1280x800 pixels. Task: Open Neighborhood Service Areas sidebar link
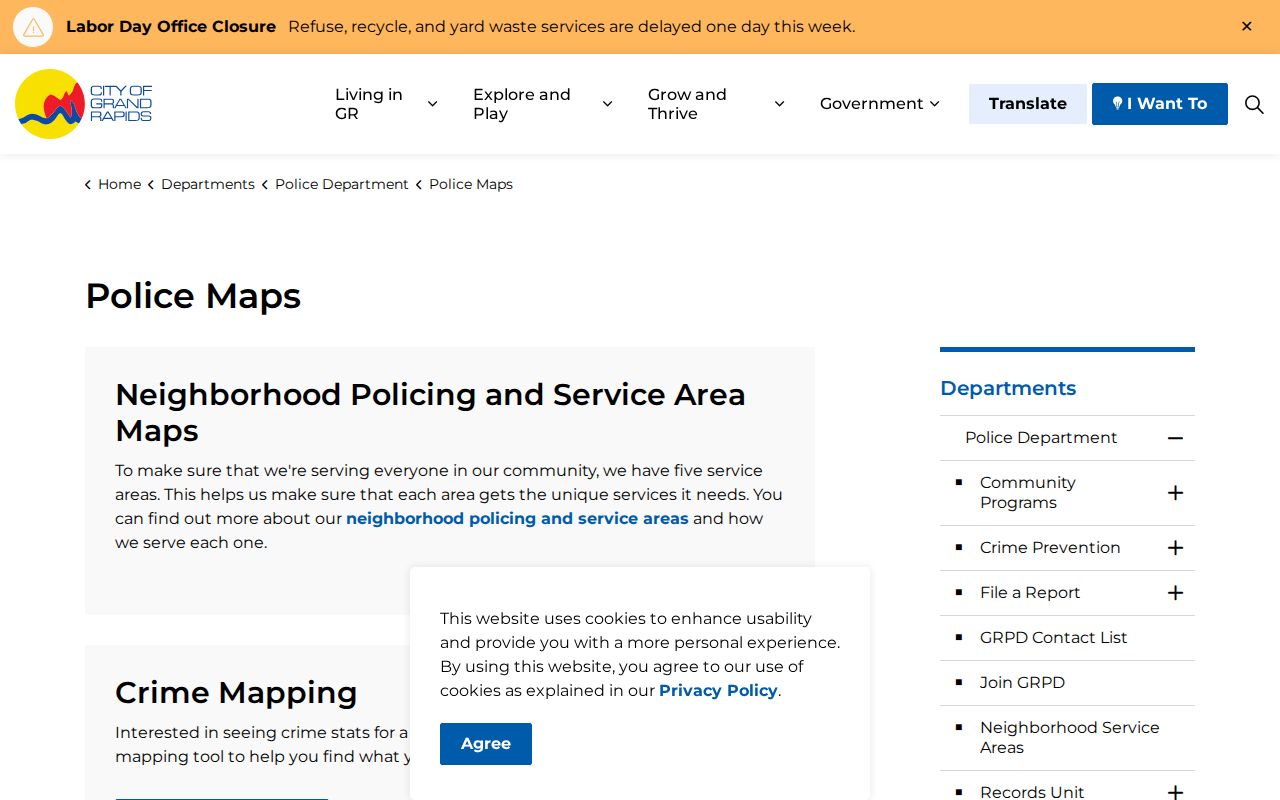(x=1070, y=738)
